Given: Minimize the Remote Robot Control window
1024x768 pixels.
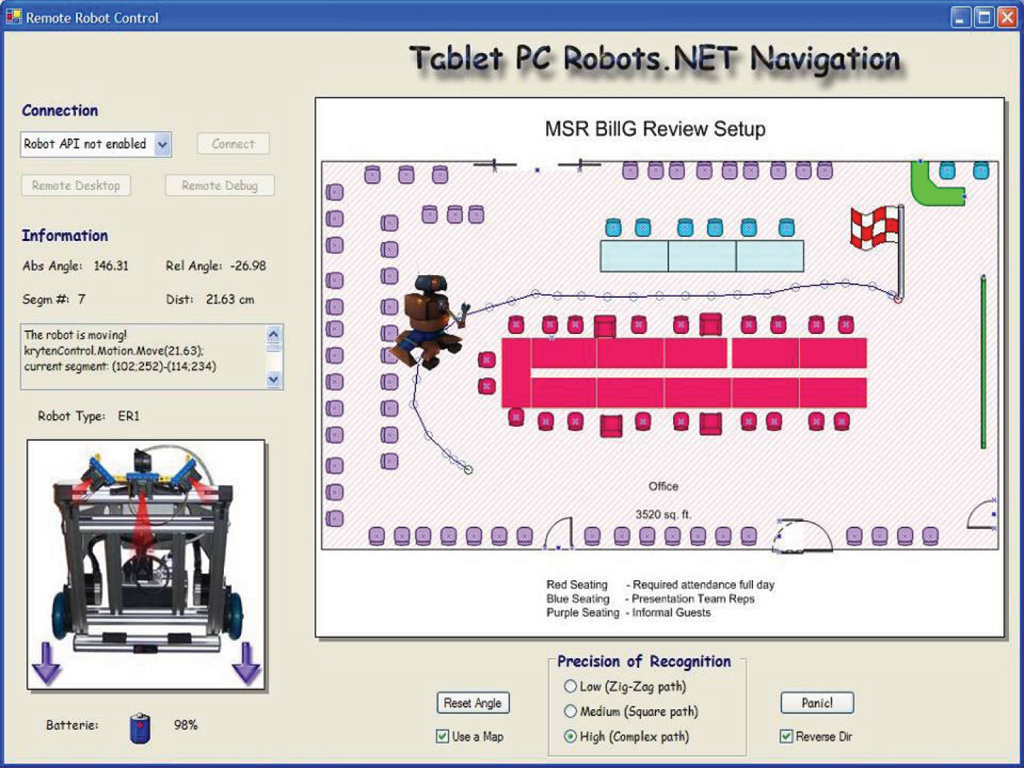Looking at the screenshot, I should 960,17.
